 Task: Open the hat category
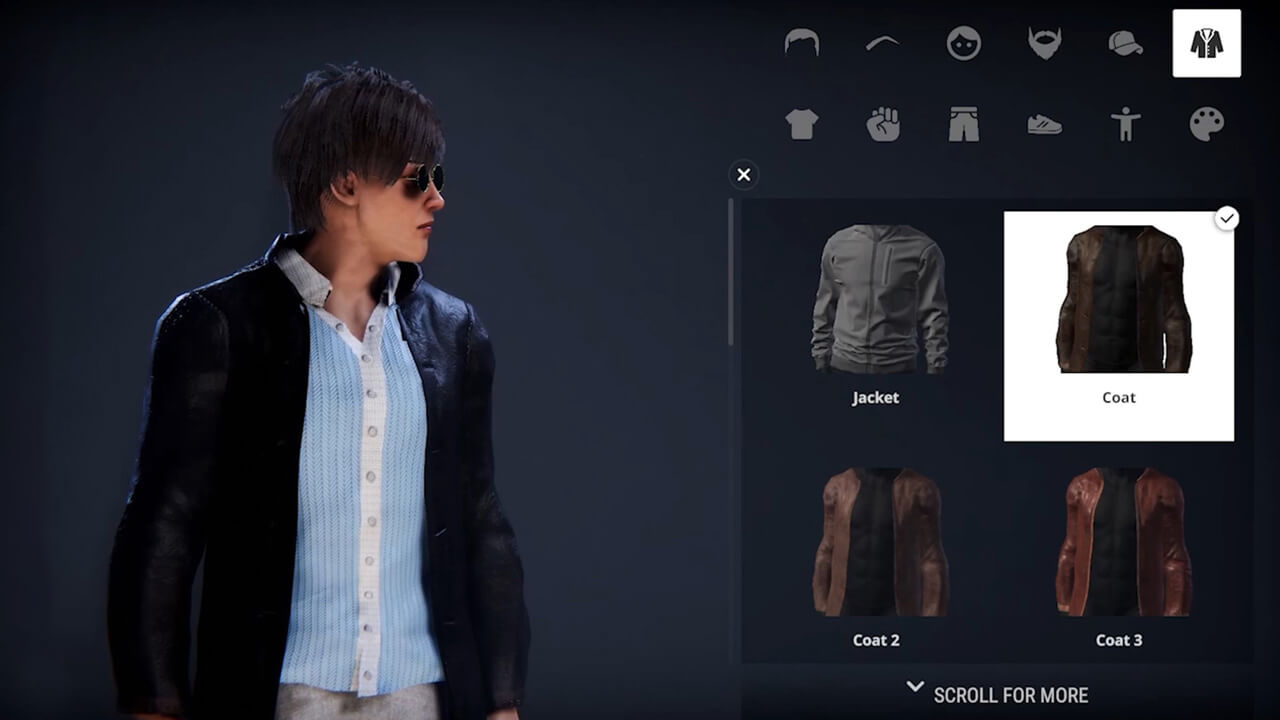[1125, 44]
